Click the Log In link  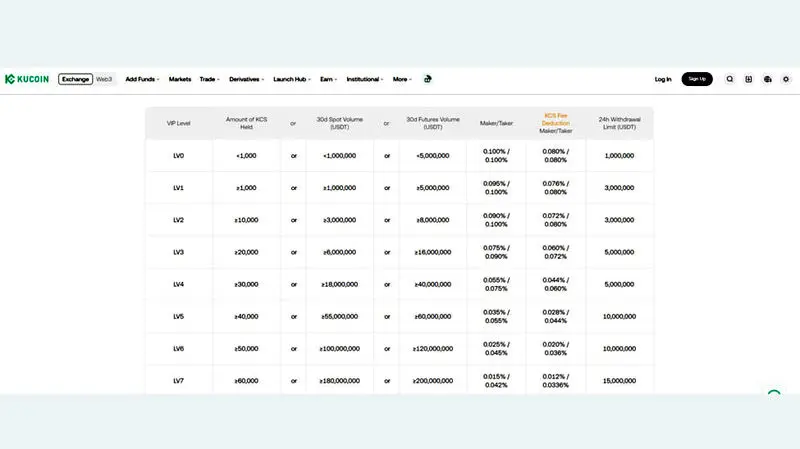coord(663,79)
